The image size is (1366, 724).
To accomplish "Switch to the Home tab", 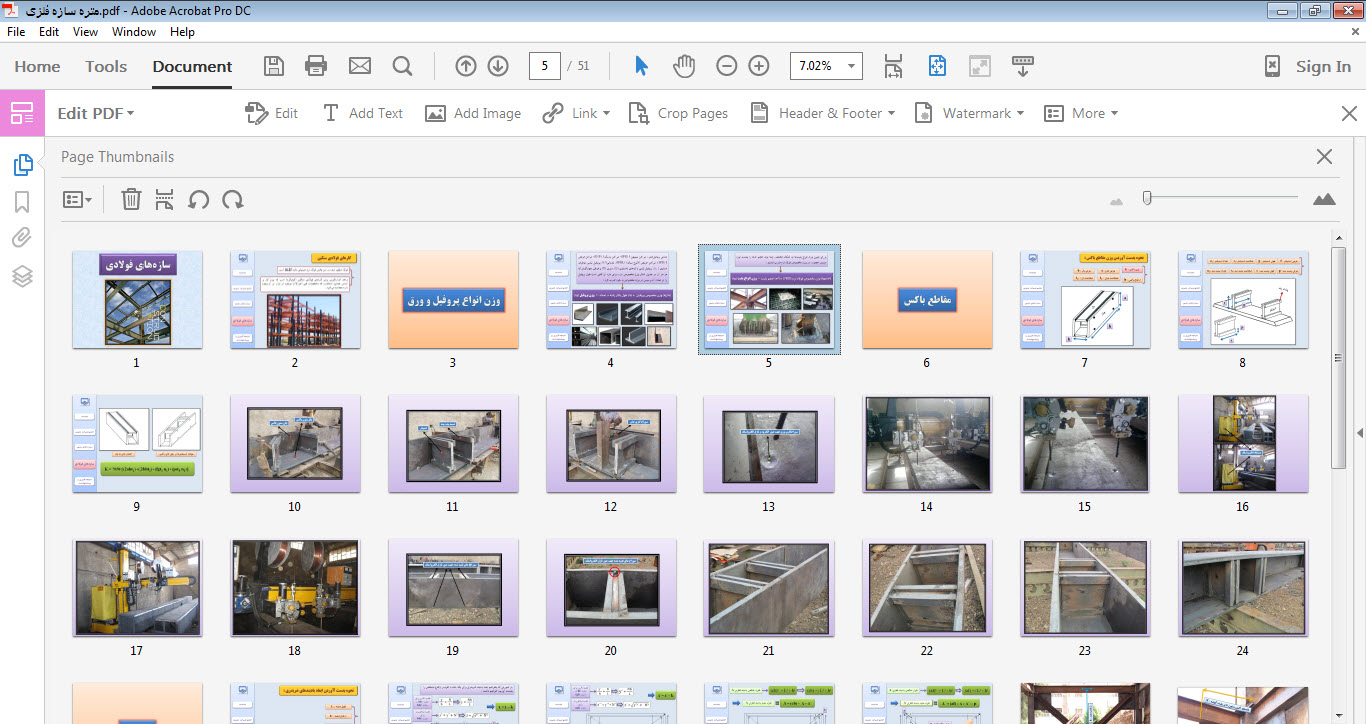I will [37, 66].
